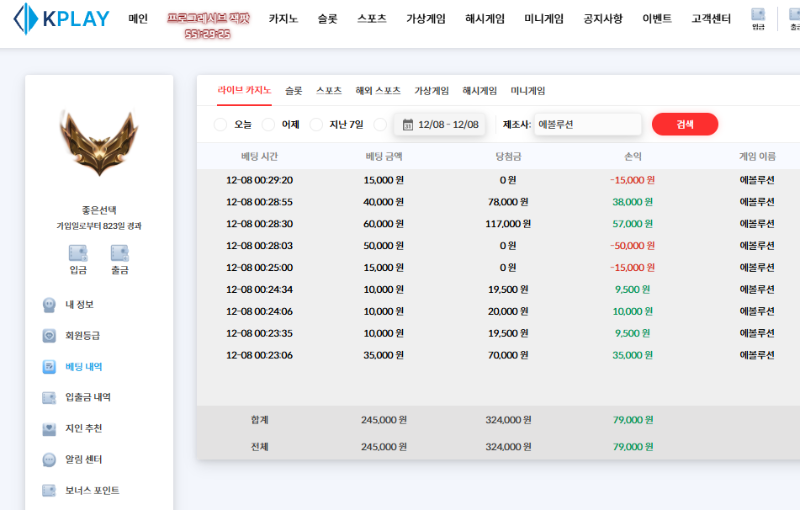
Task: Go to 내 정보 in sidebar
Action: [80, 305]
